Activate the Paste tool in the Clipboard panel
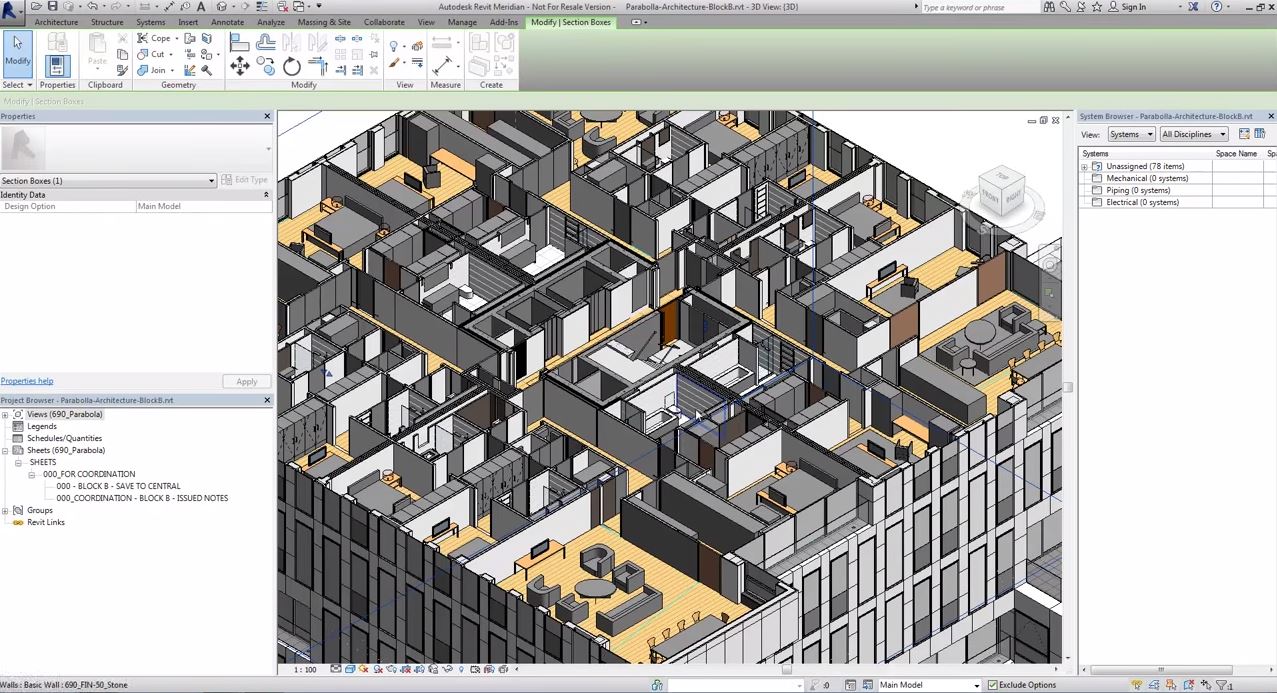Viewport: 1277px width, 693px height. pyautogui.click(x=97, y=48)
